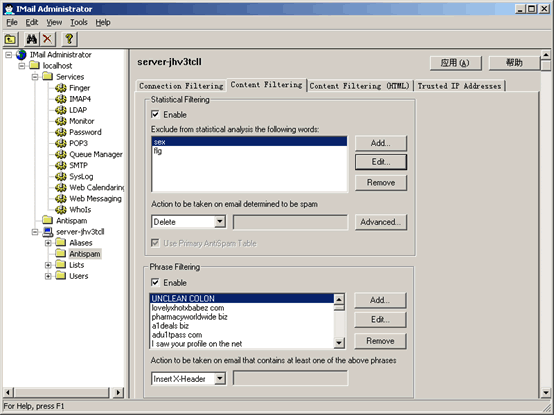Click the Users folder icon
The image size is (555, 416).
[61, 276]
